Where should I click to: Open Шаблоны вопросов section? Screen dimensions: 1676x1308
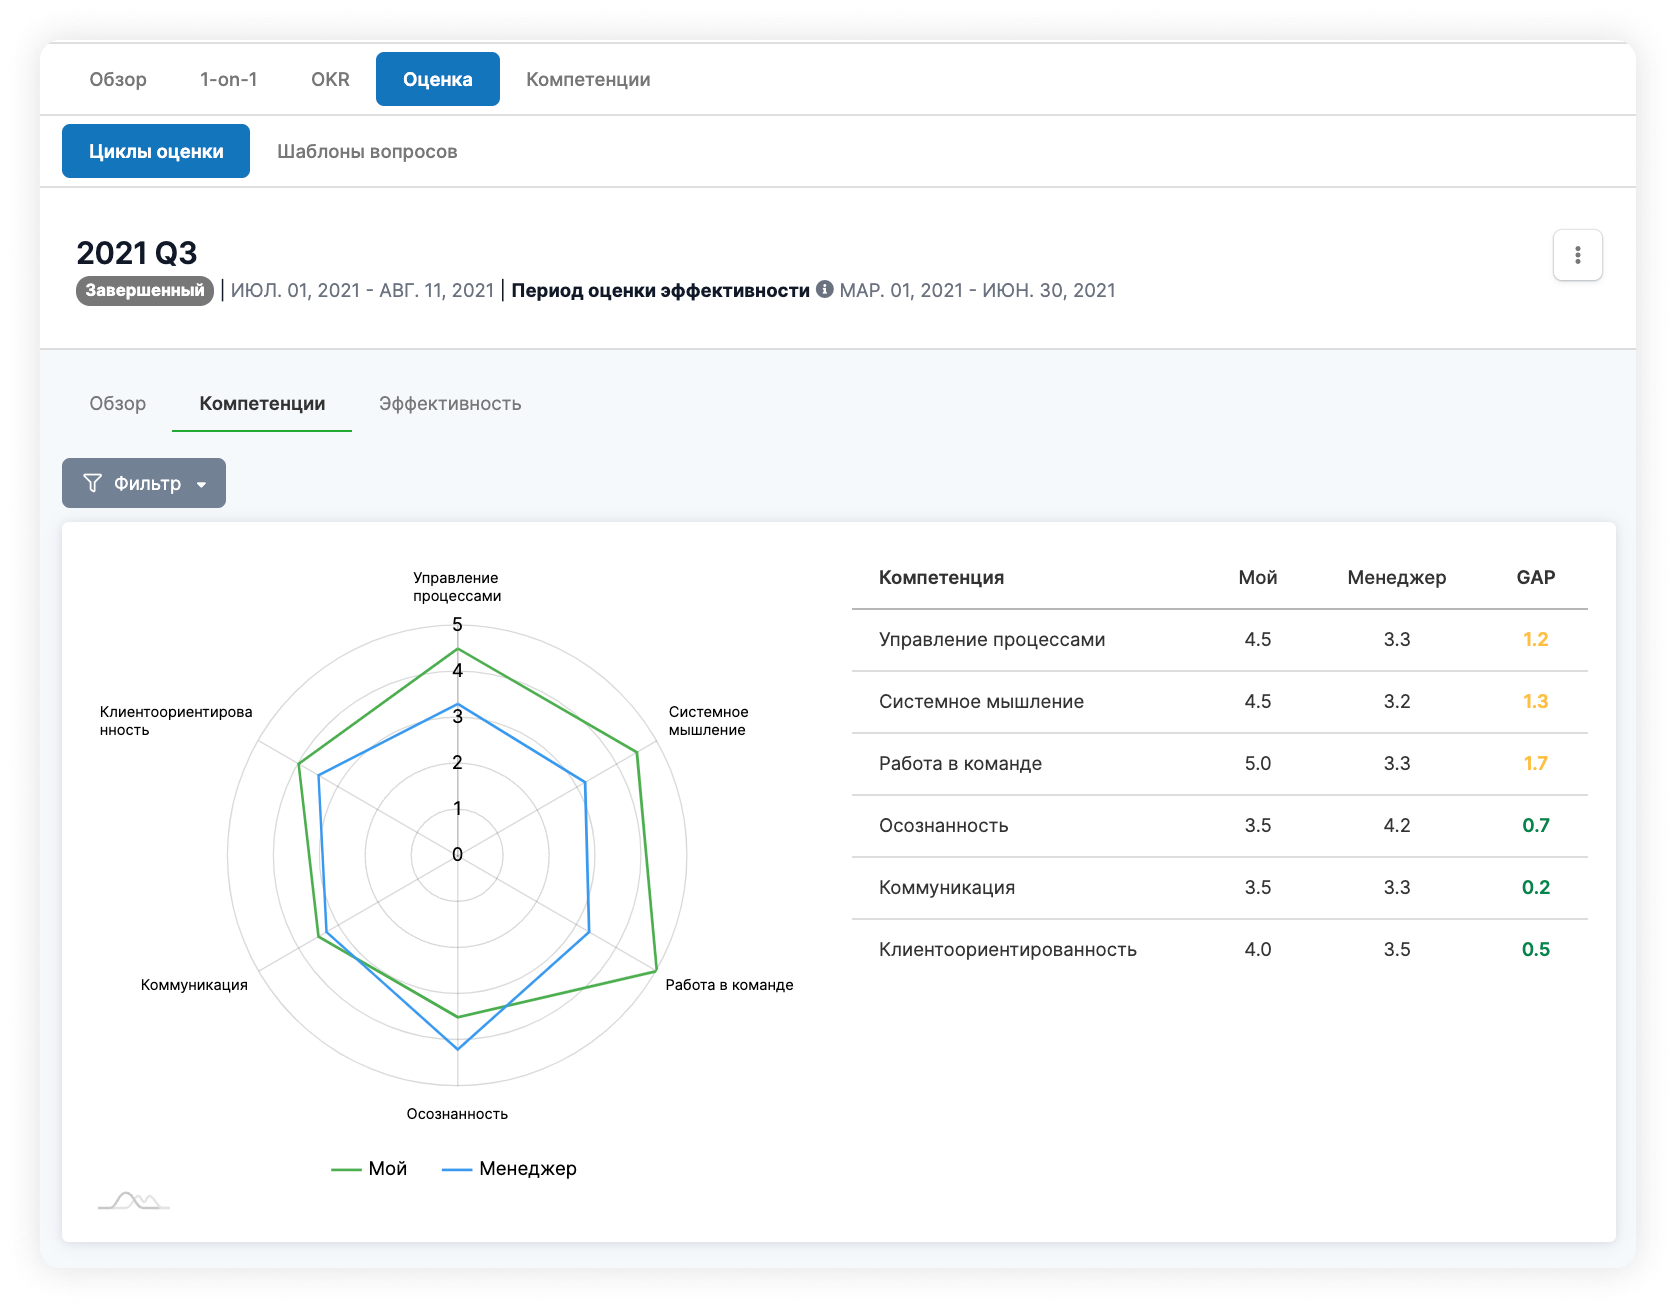point(367,151)
